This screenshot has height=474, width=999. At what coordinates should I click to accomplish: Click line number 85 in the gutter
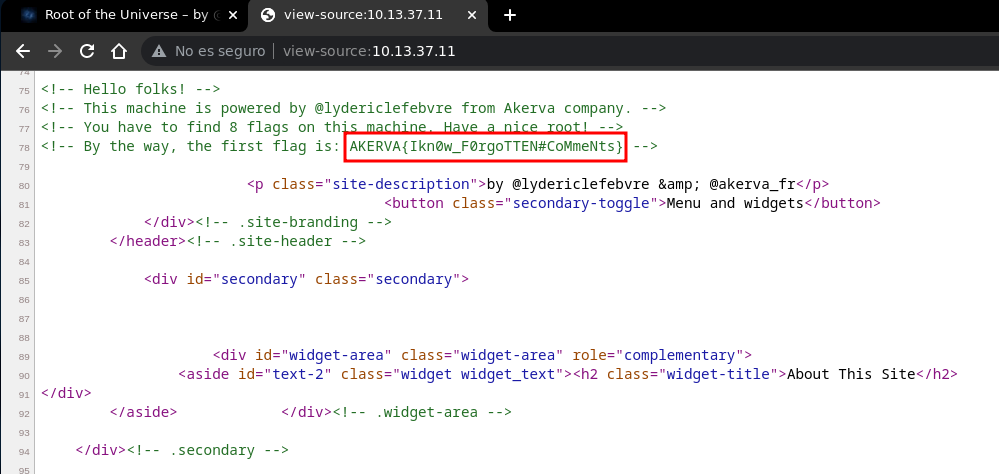[x=24, y=280]
